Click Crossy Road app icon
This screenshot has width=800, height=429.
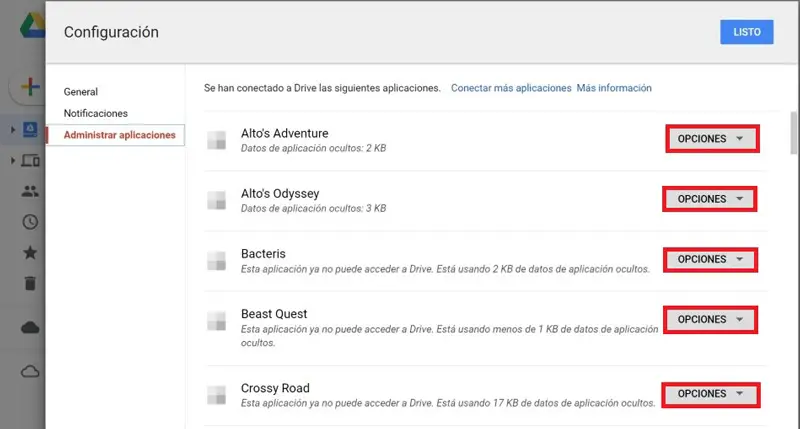216,395
